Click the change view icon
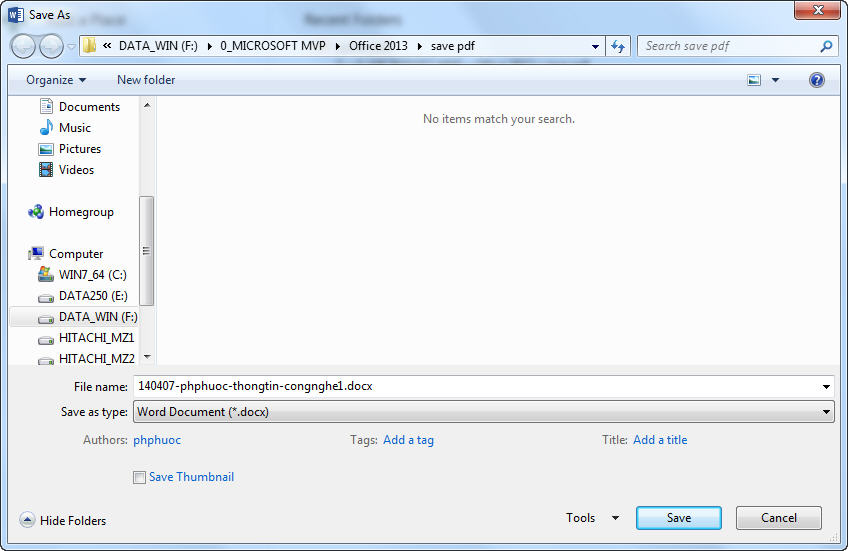 [755, 80]
